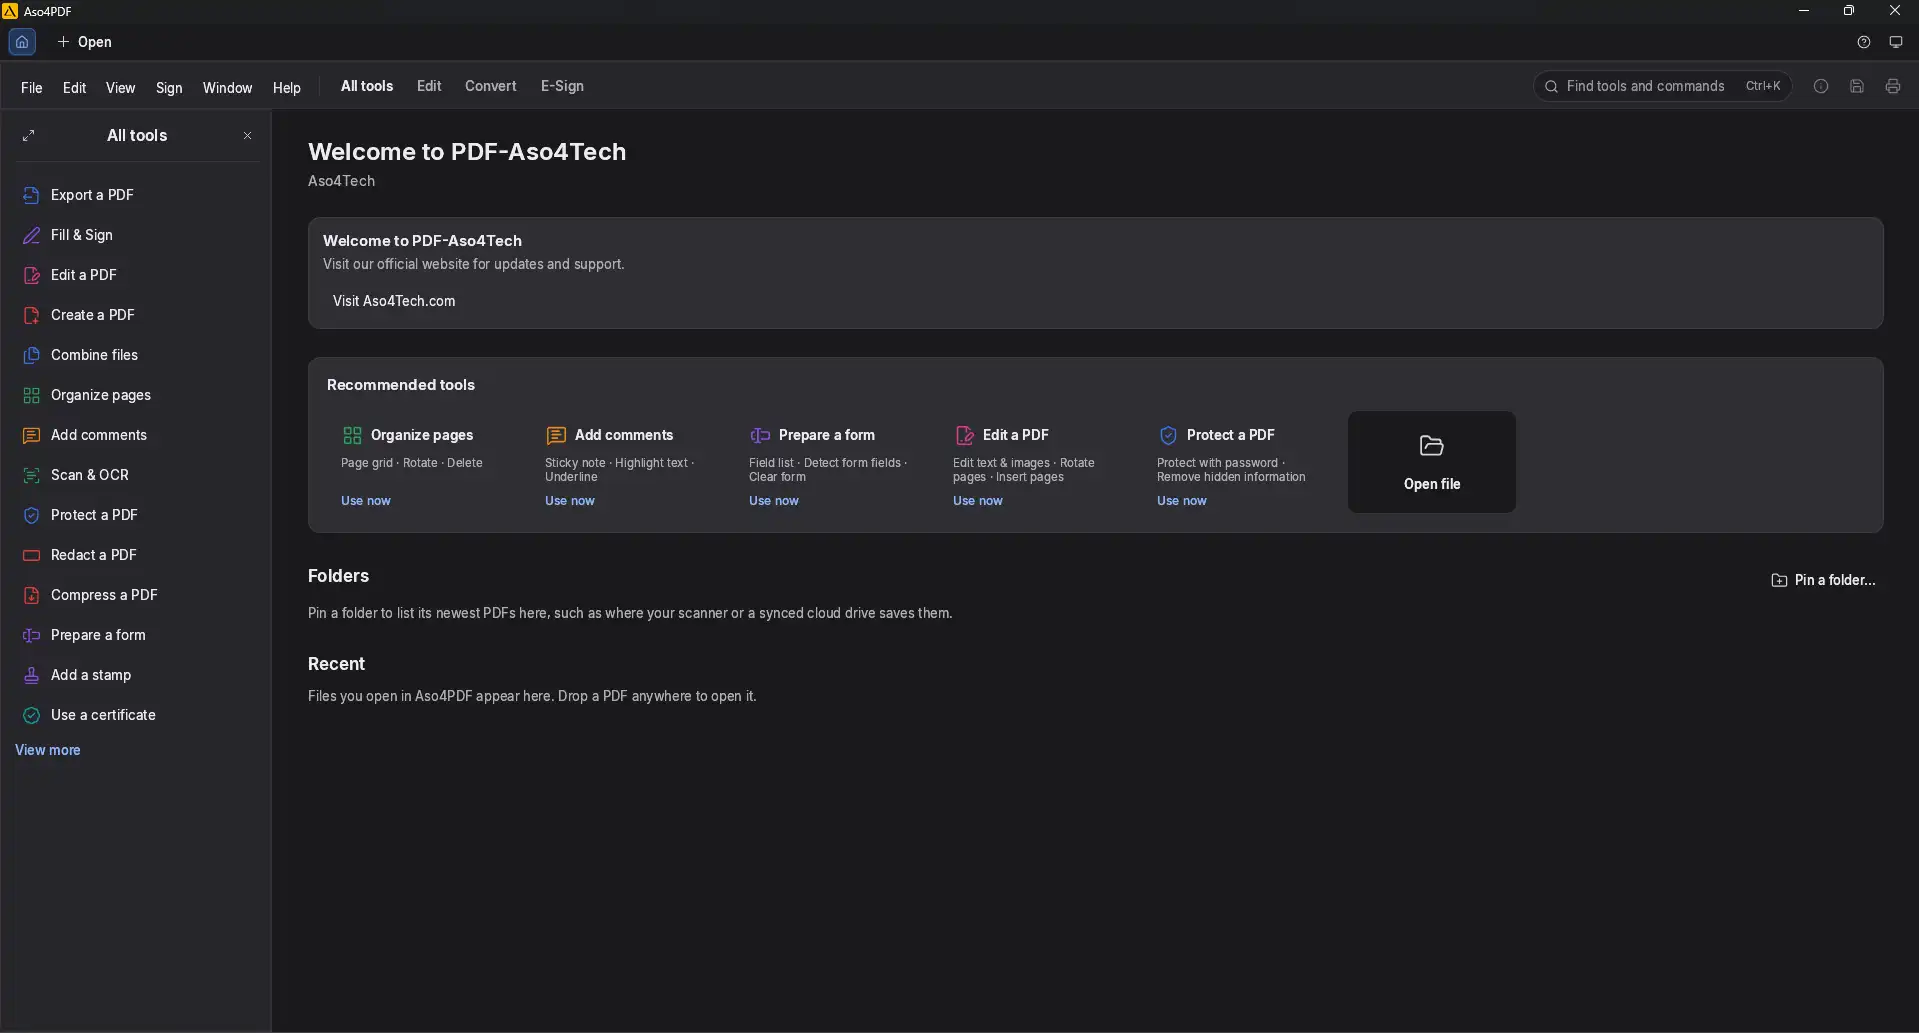Click Use now under Organize pages
1919x1033 pixels.
coord(366,501)
